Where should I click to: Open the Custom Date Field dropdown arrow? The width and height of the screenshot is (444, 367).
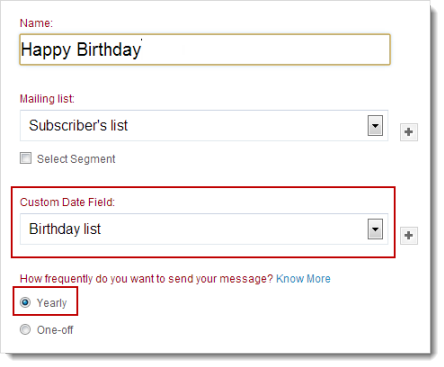(x=375, y=229)
